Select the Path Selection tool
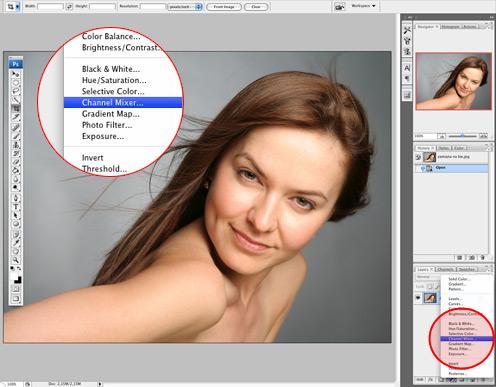 click(x=15, y=215)
